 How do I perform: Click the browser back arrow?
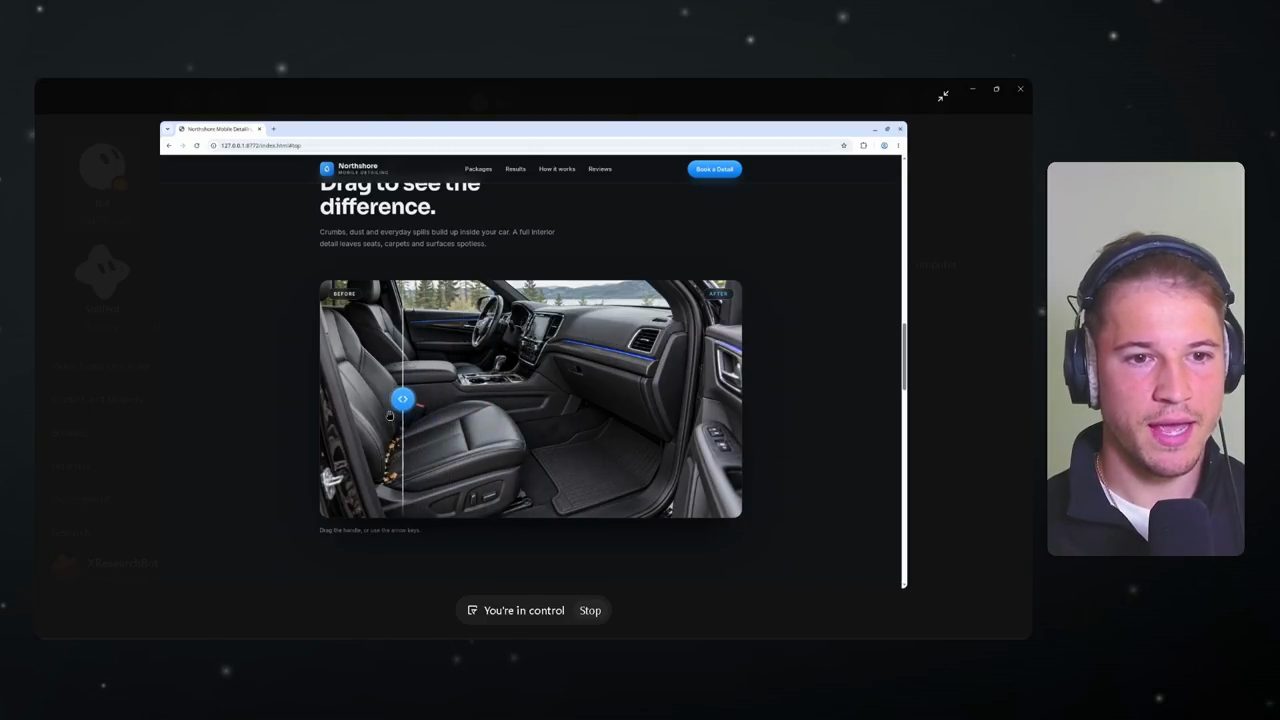169,146
